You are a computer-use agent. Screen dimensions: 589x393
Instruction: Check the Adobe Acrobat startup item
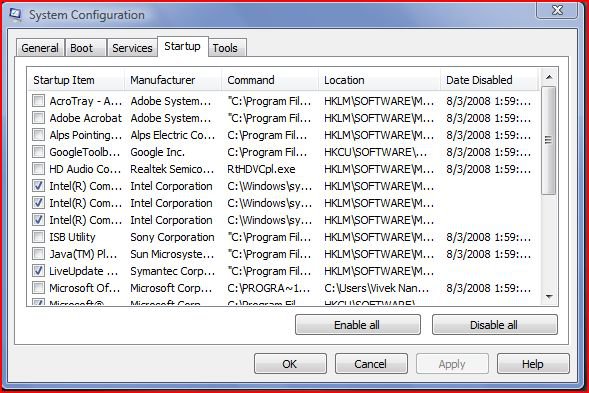click(x=38, y=118)
